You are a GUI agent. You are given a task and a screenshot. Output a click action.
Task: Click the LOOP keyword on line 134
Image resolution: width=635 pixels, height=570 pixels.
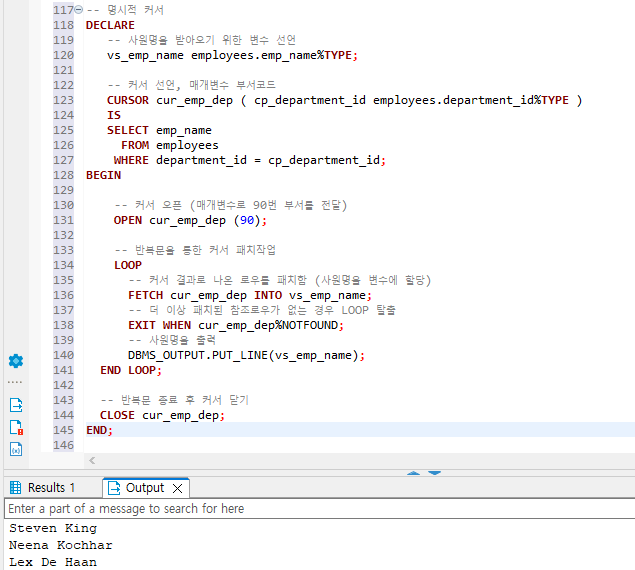coord(128,265)
